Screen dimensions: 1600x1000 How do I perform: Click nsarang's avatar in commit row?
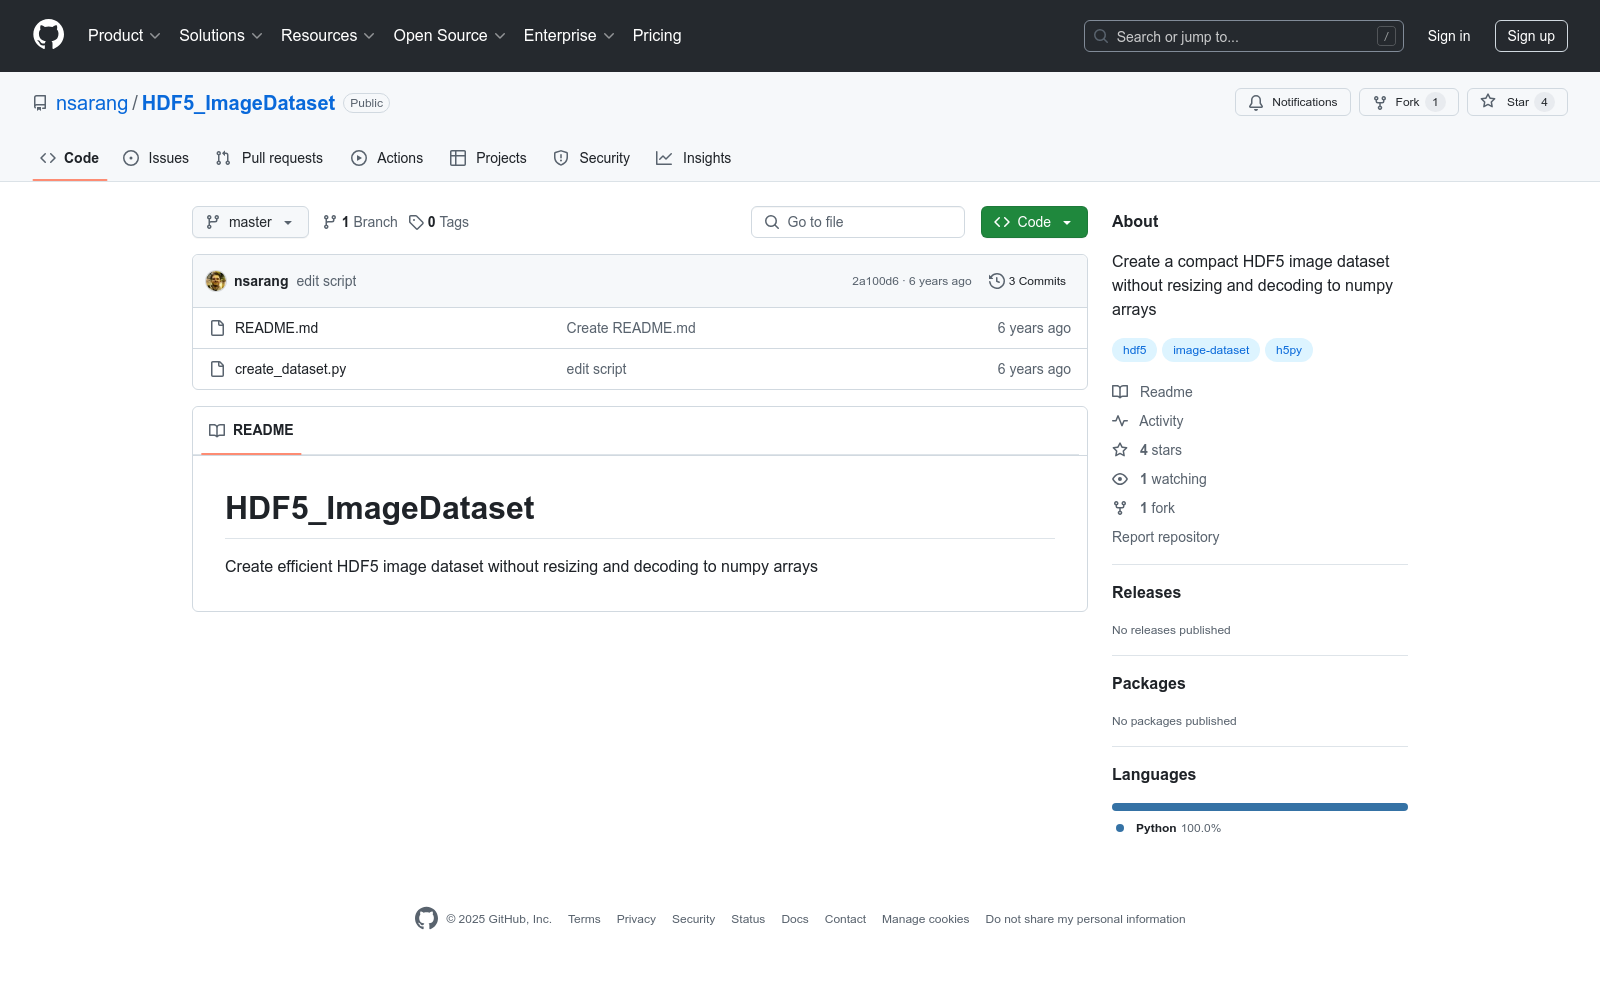(216, 281)
